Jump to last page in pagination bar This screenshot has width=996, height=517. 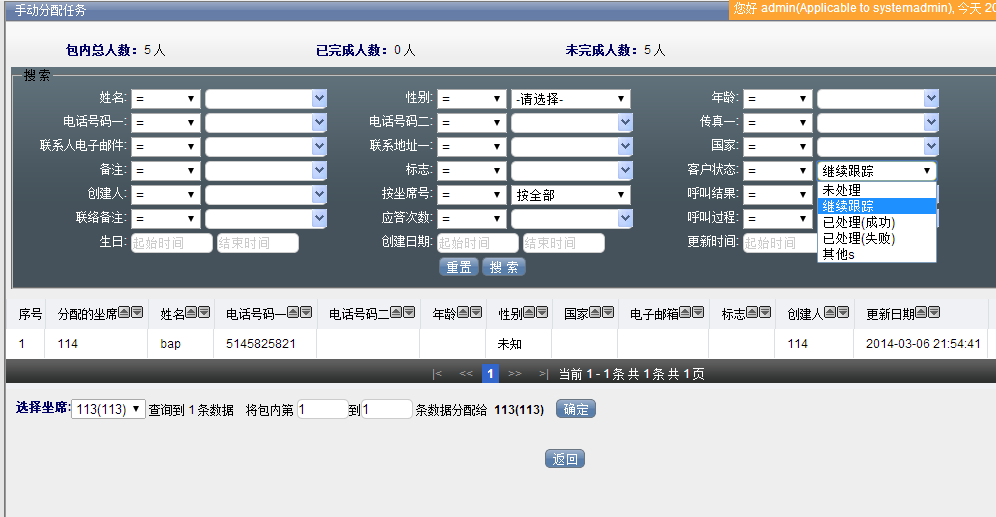click(x=543, y=374)
